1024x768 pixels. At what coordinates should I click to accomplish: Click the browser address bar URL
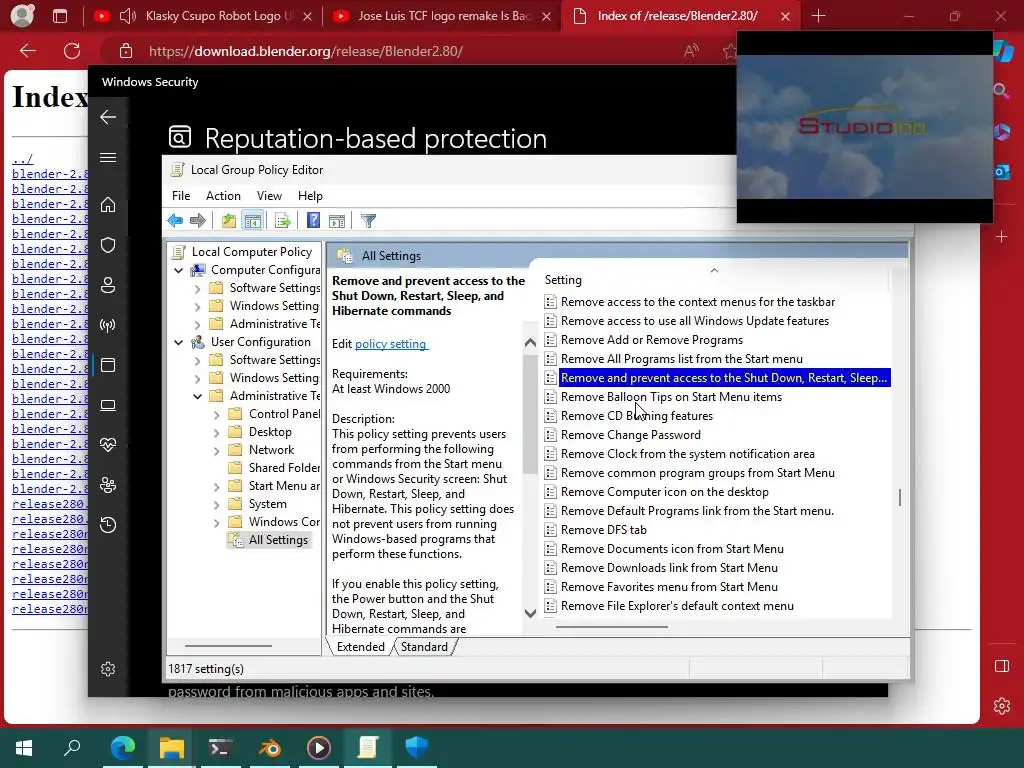(306, 51)
